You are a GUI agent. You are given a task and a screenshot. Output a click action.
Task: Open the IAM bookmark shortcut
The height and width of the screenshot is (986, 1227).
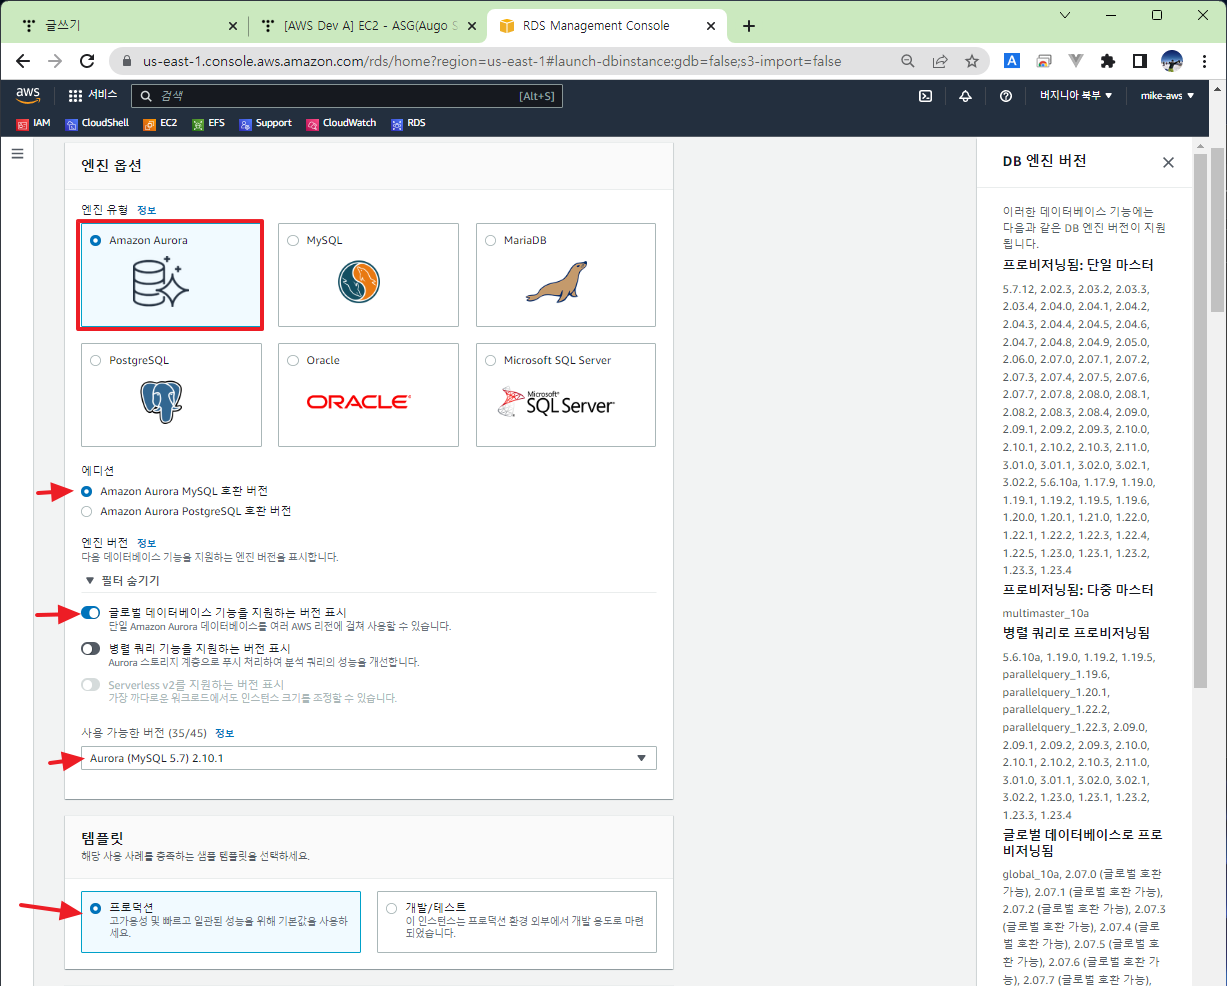33,123
